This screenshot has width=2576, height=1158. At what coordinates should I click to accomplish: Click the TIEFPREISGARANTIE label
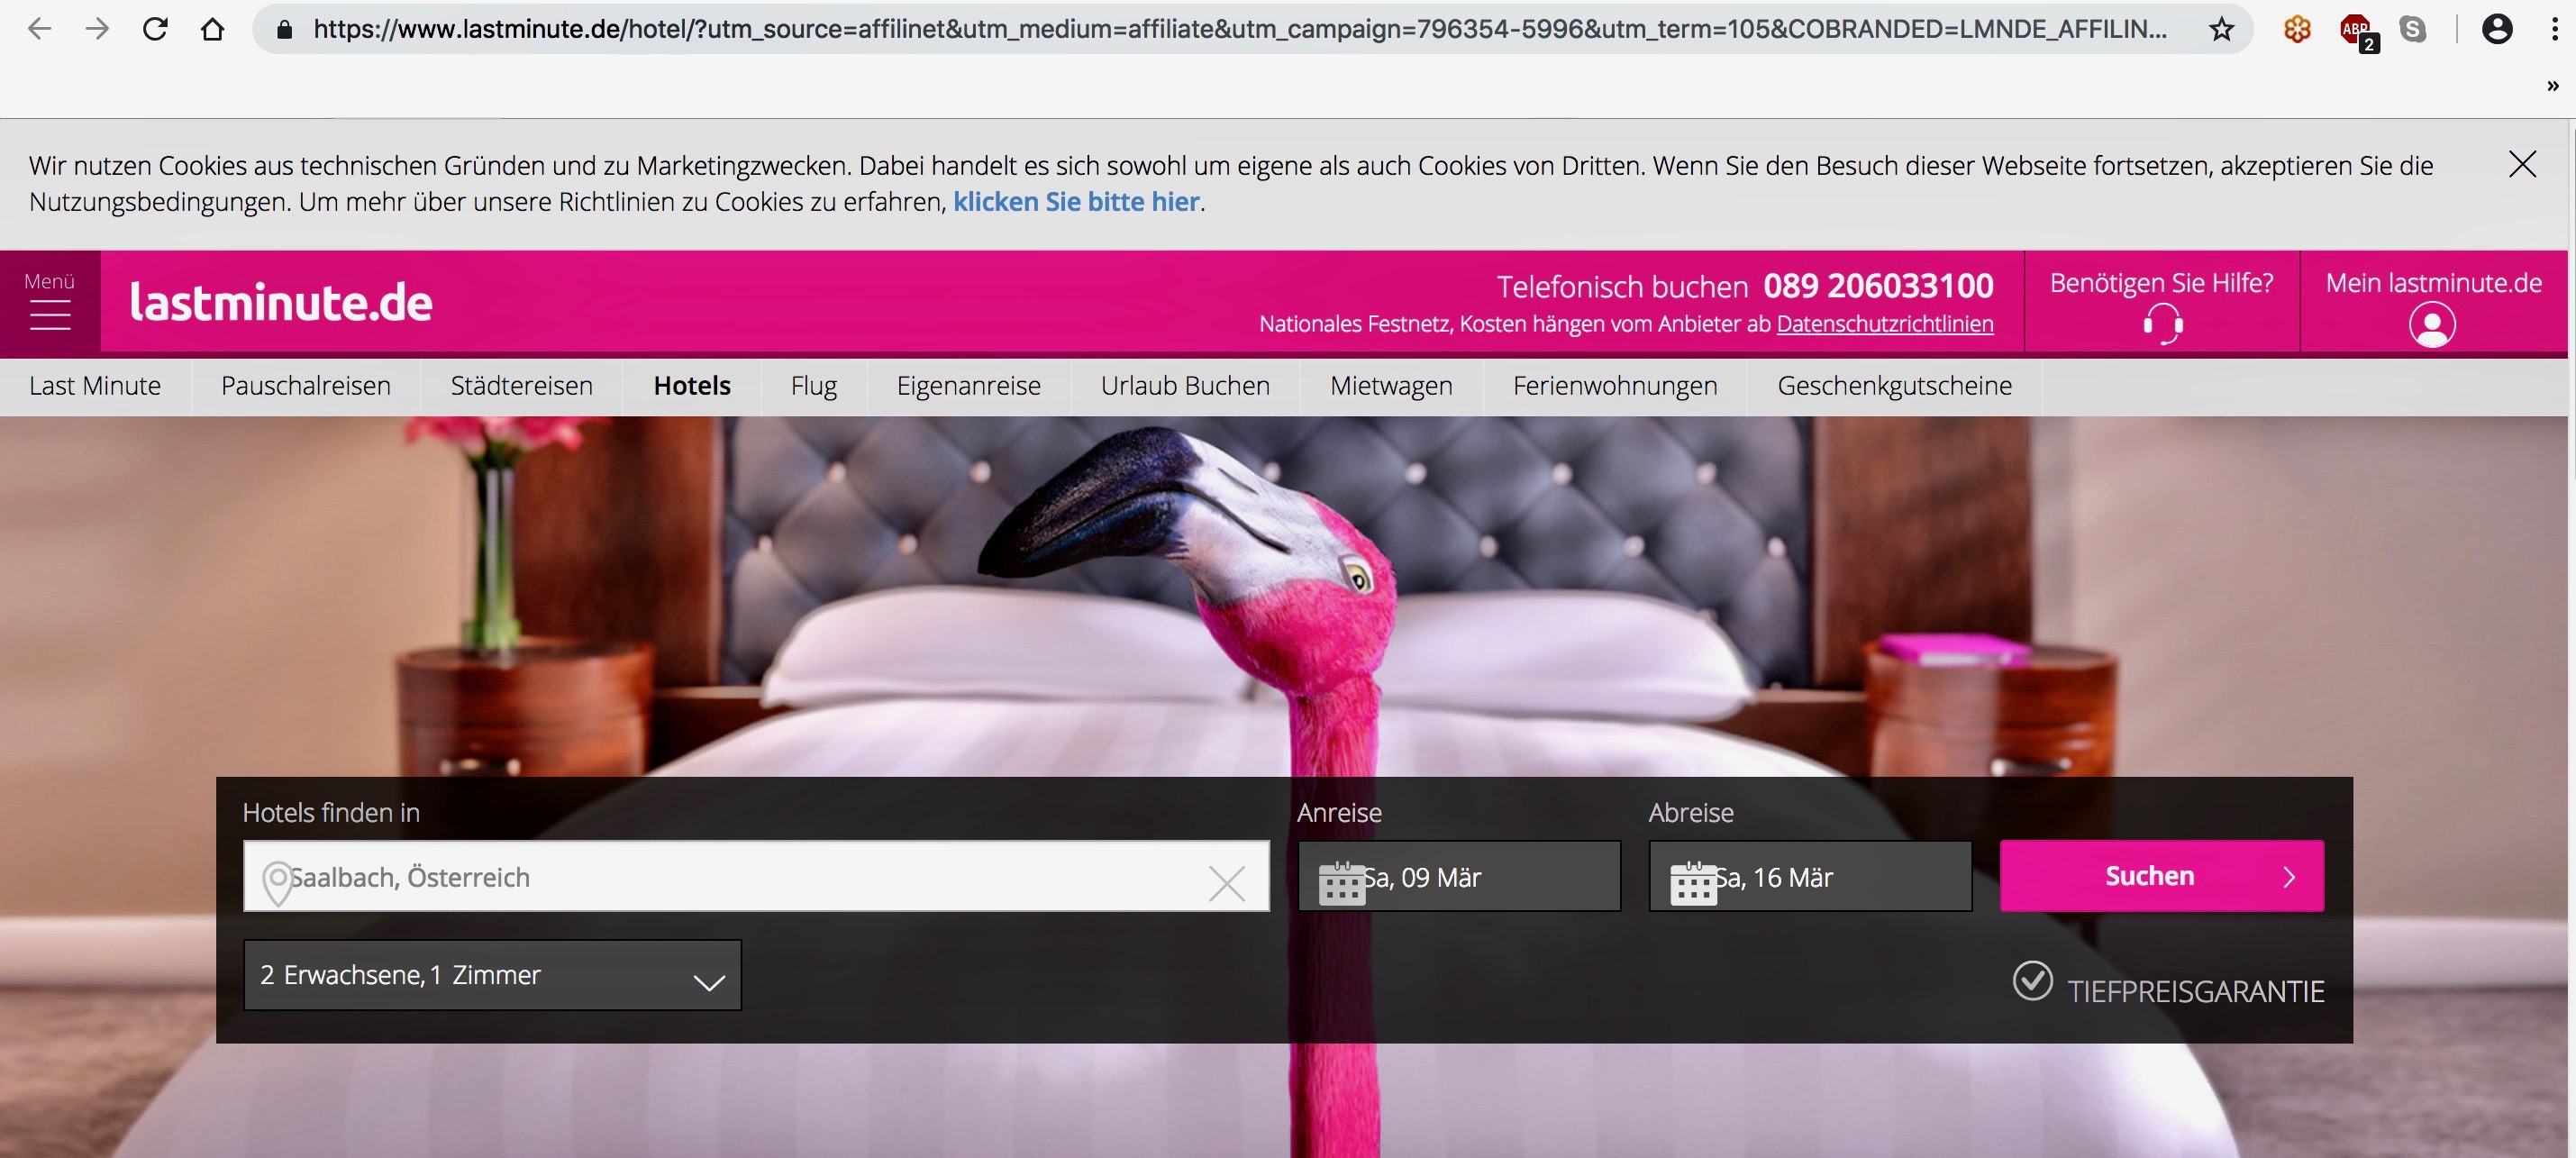[x=2195, y=991]
